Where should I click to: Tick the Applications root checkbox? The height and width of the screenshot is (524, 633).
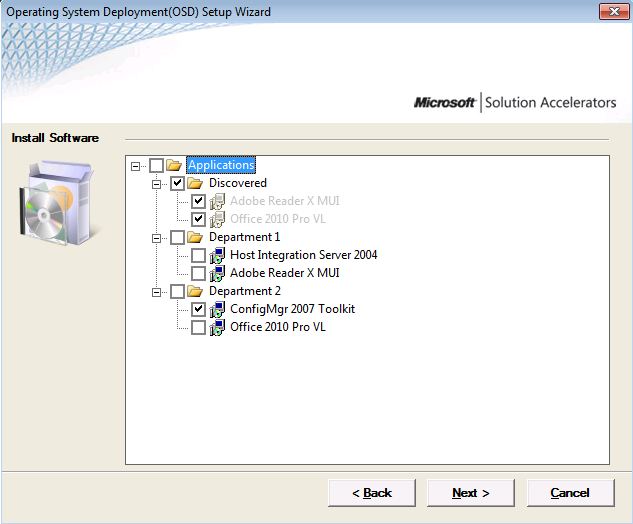point(157,166)
